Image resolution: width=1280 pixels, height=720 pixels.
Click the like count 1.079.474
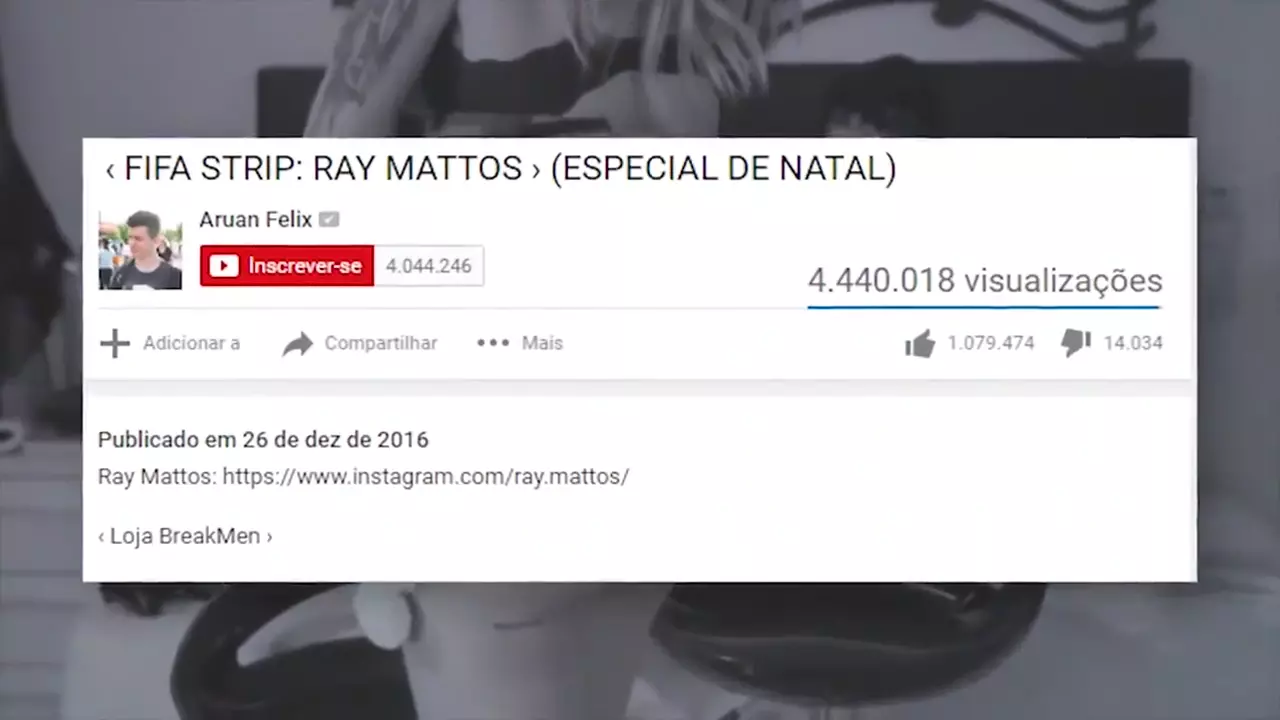[991, 343]
